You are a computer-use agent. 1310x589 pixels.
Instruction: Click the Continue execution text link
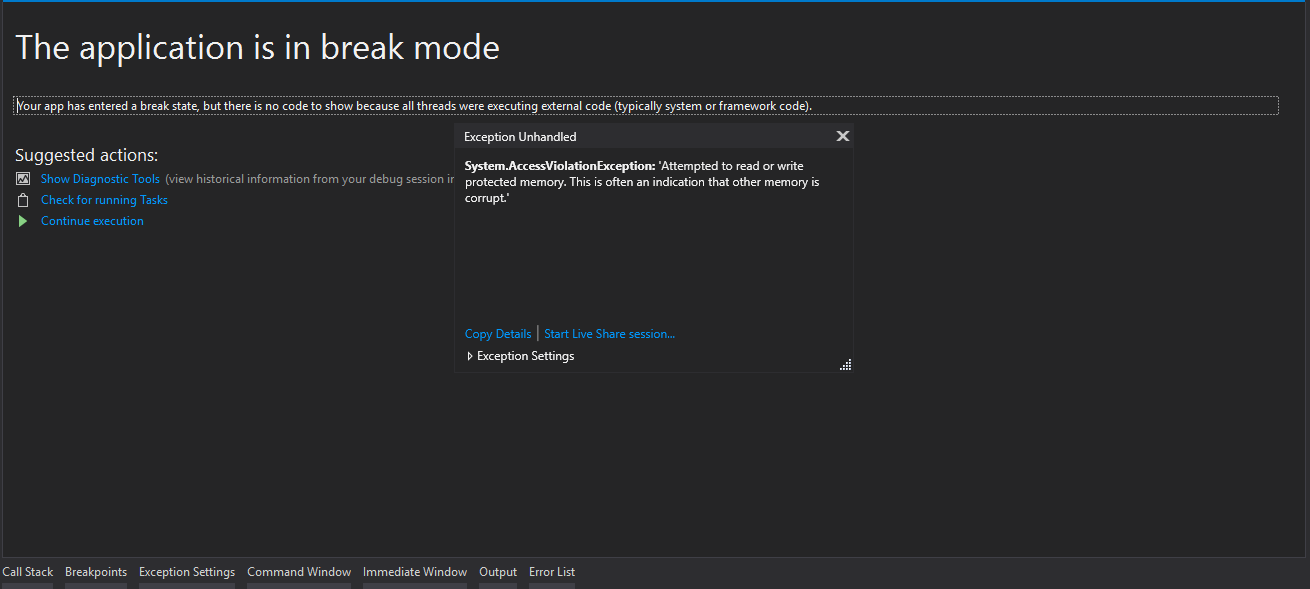(92, 220)
